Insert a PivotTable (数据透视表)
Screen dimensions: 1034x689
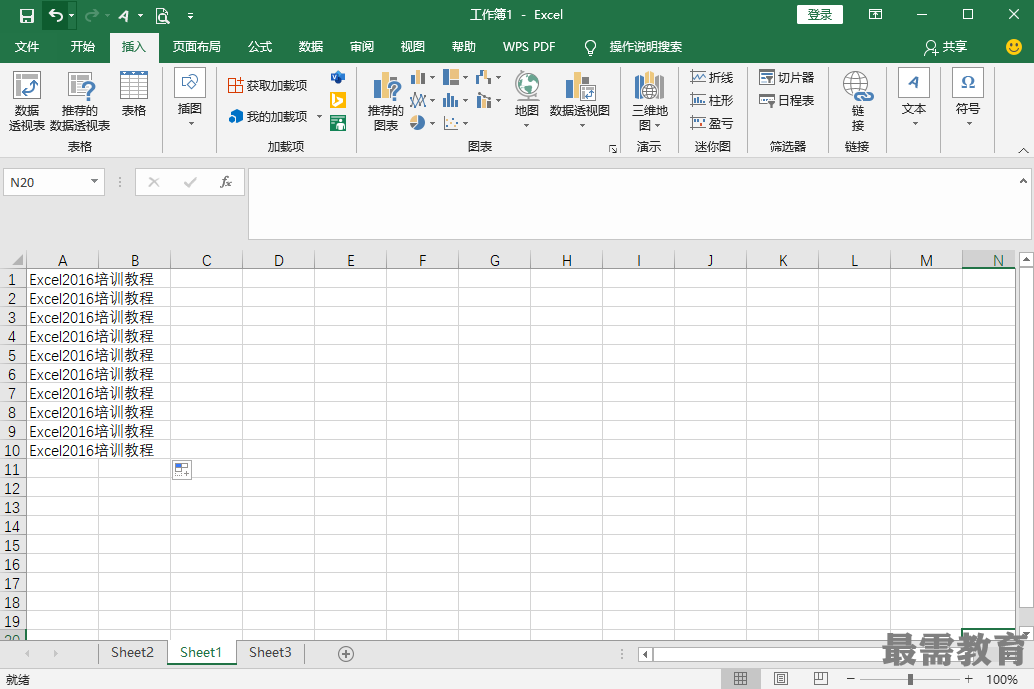27,101
